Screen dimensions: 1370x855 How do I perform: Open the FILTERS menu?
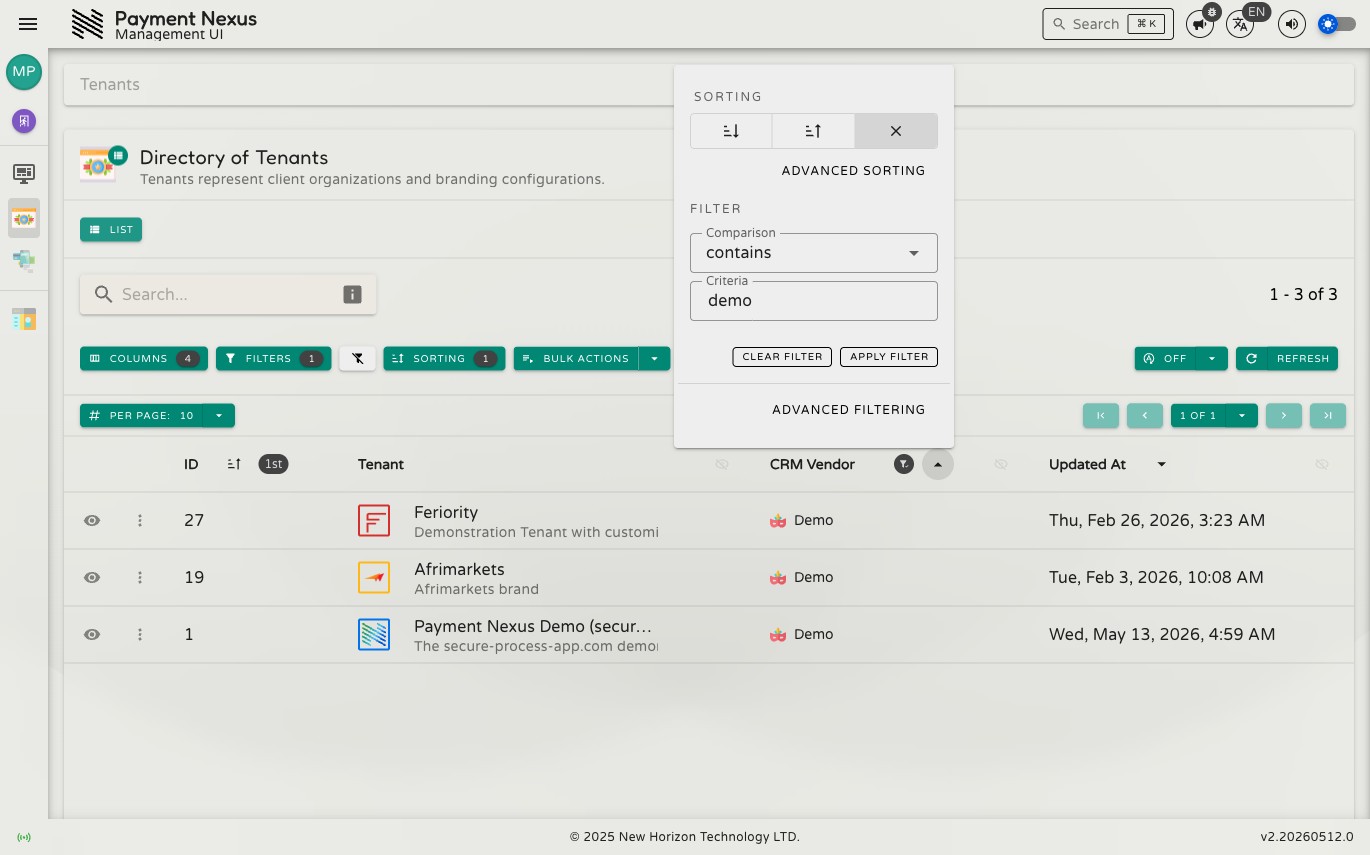tap(274, 358)
